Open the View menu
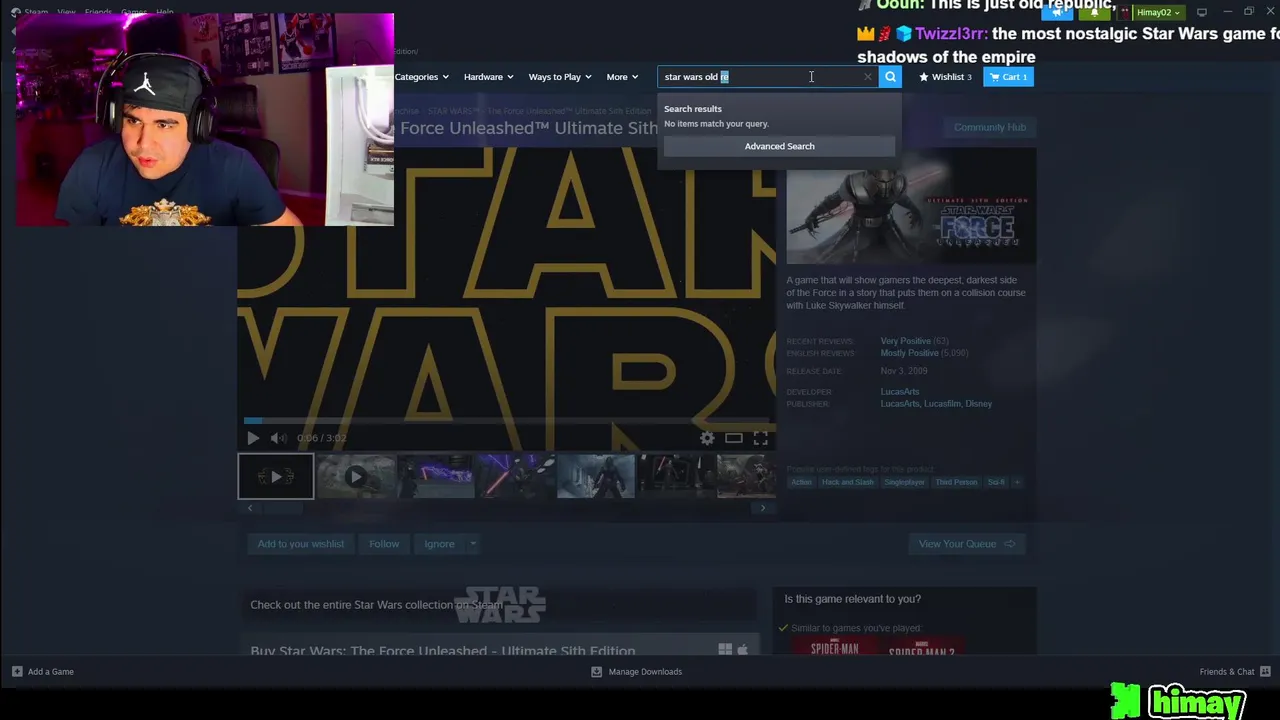The height and width of the screenshot is (720, 1280). tap(66, 12)
